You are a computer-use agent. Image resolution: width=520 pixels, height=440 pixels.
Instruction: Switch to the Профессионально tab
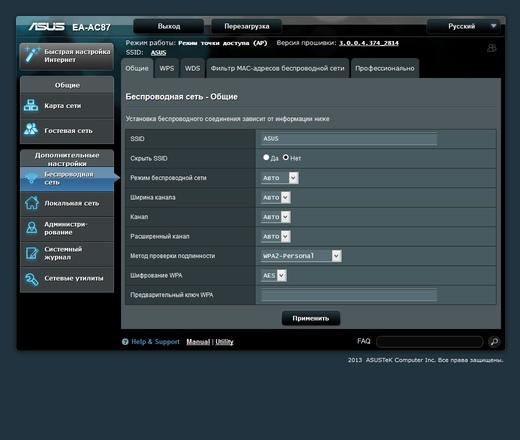(x=385, y=68)
